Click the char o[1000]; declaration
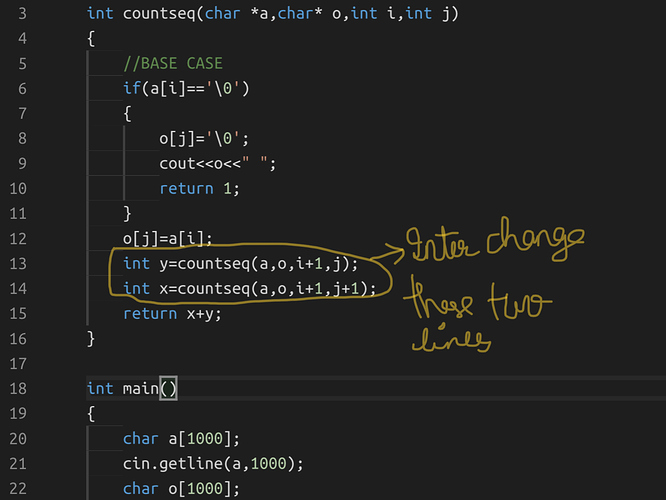The image size is (666, 500). click(181, 489)
